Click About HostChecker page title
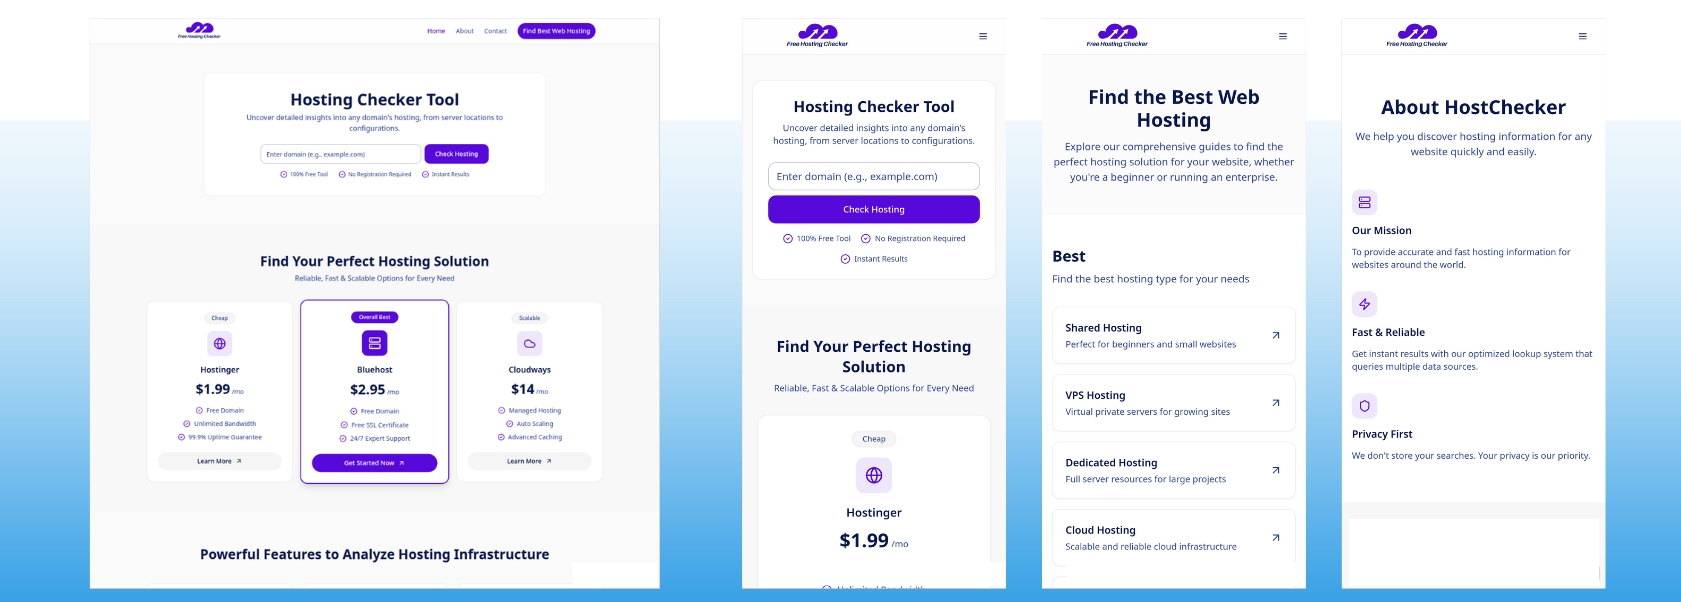1681x602 pixels. point(1474,107)
